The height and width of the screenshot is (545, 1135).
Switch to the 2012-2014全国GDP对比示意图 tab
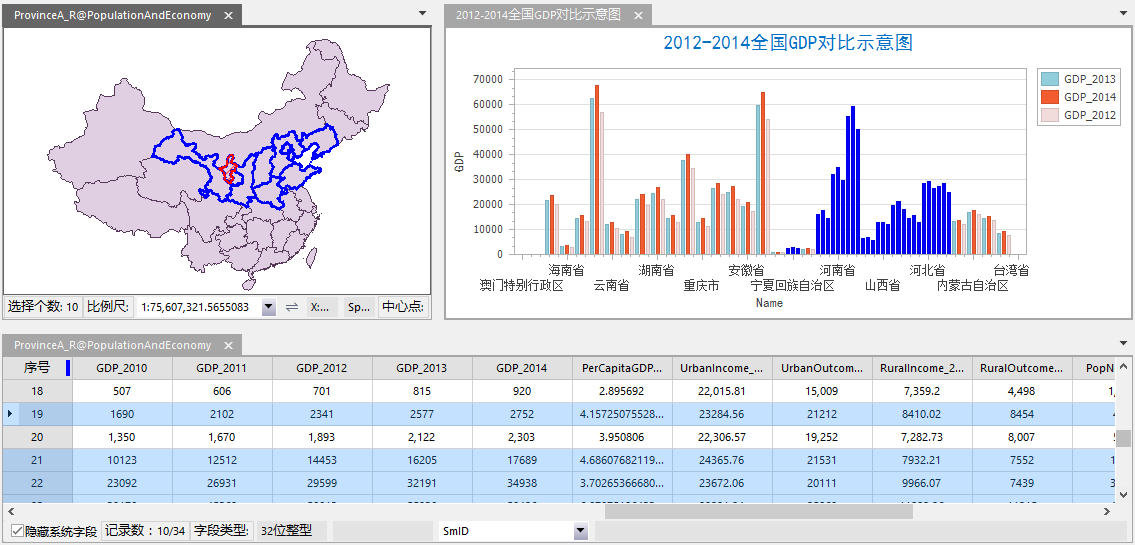[537, 16]
